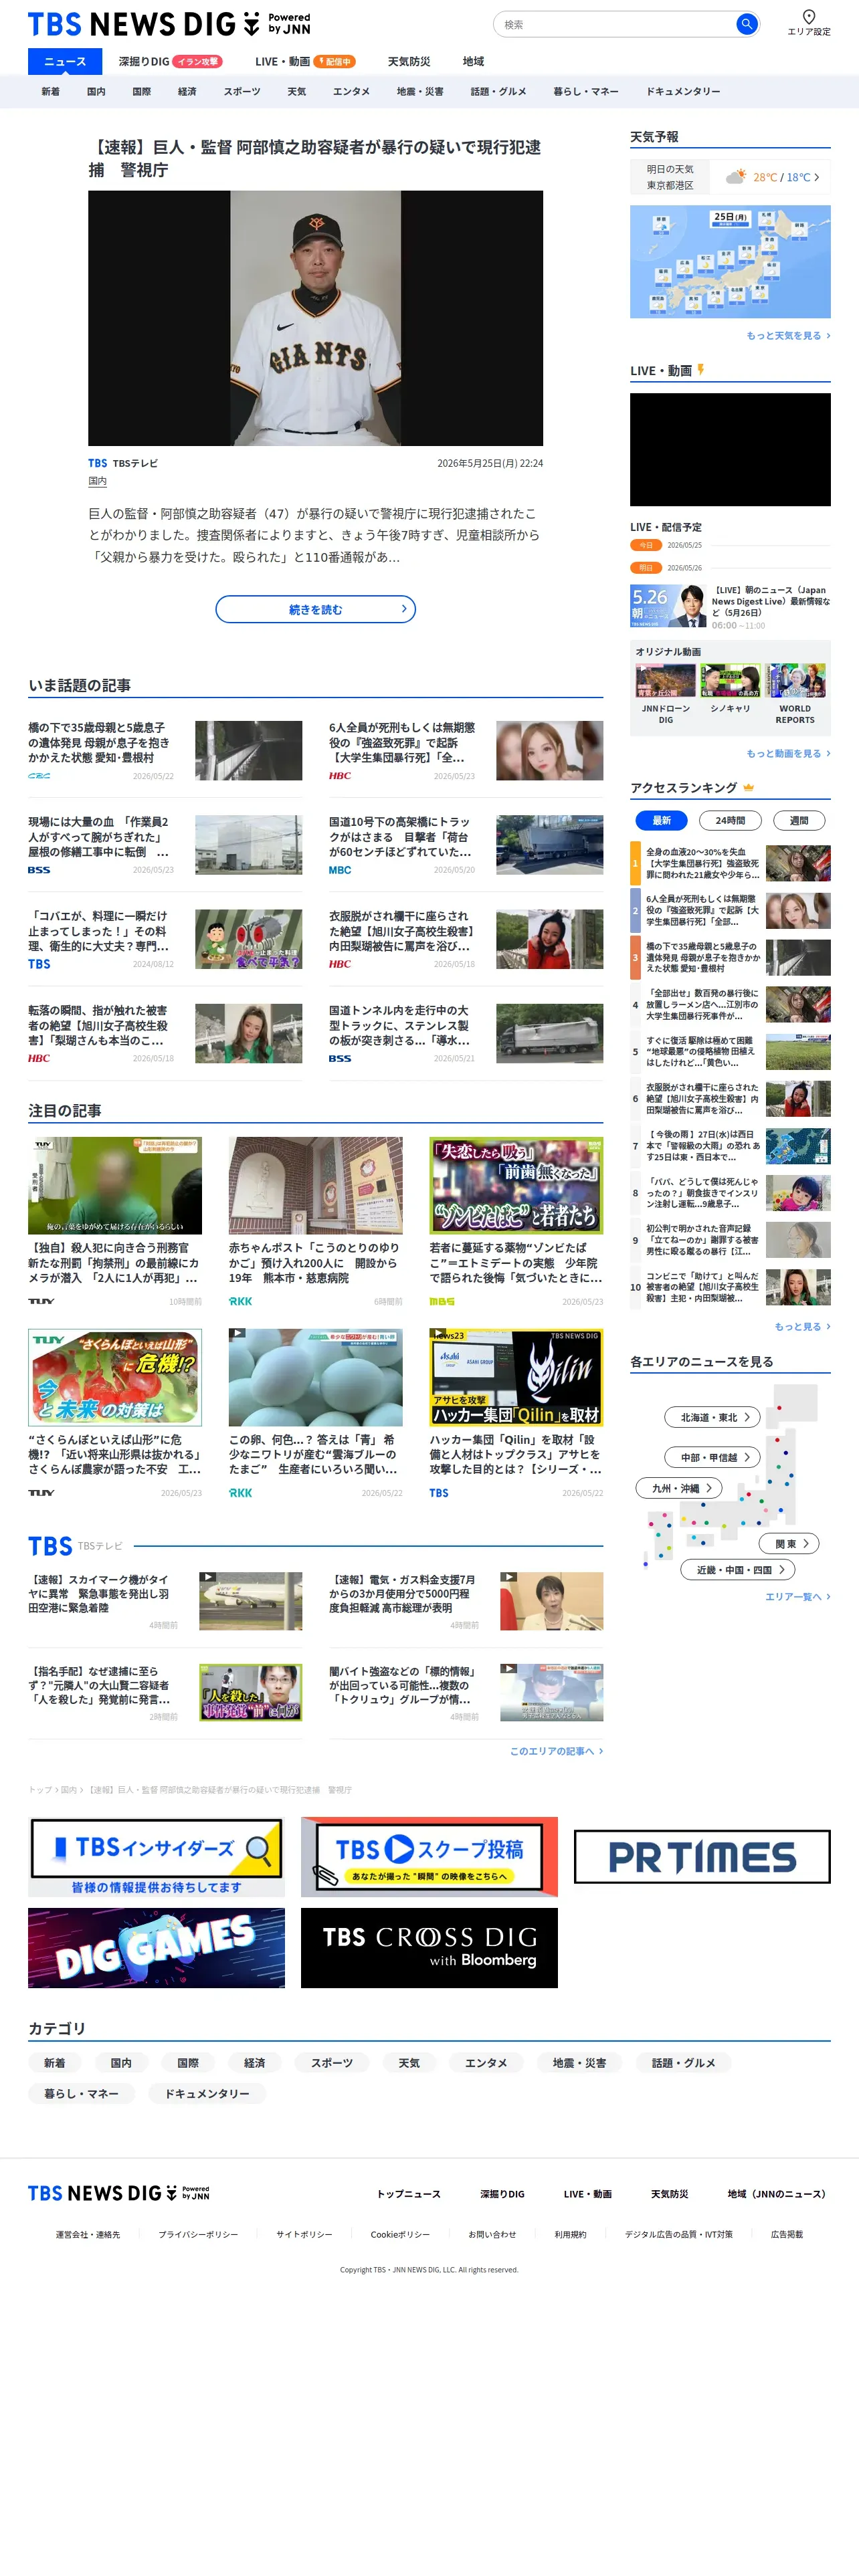The height and width of the screenshot is (2576, 859).
Task: Click the sun-and-cloud weather icon beside 28℃
Action: tap(736, 177)
